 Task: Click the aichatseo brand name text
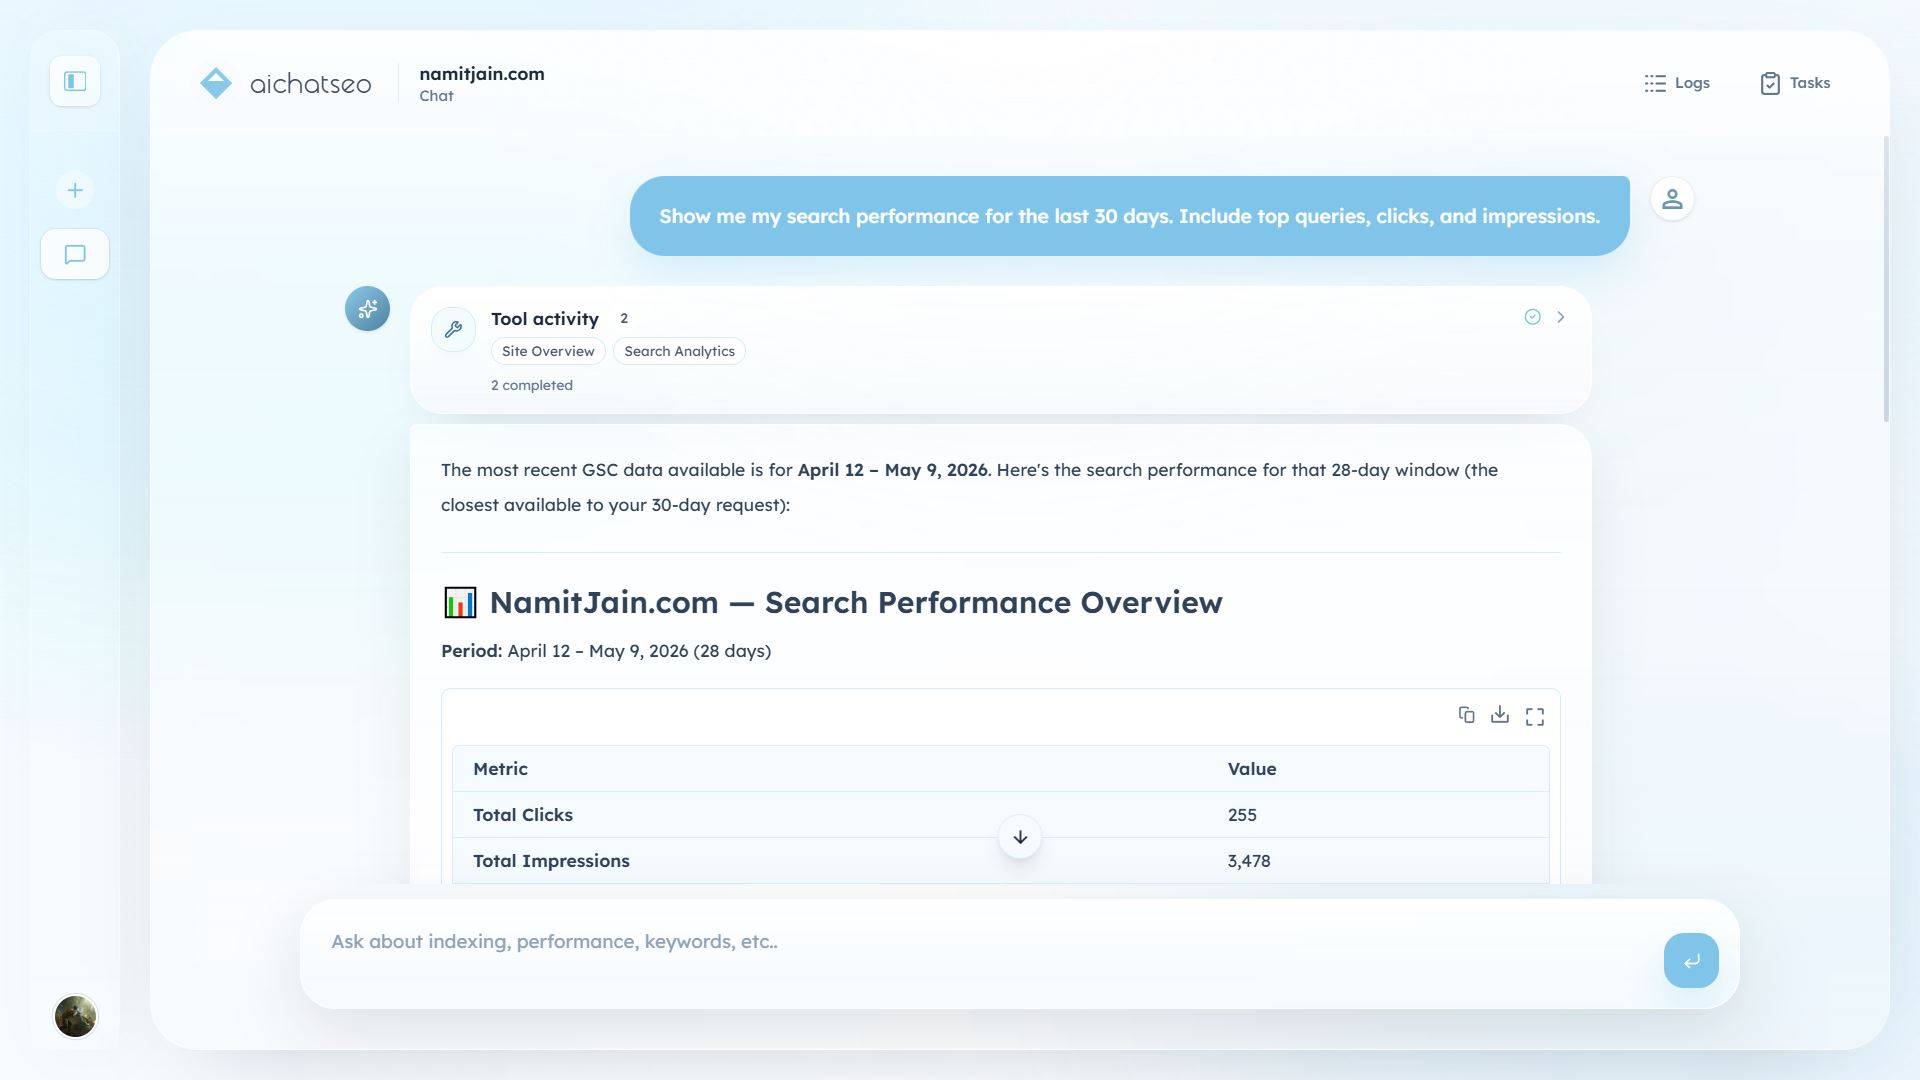pyautogui.click(x=310, y=84)
